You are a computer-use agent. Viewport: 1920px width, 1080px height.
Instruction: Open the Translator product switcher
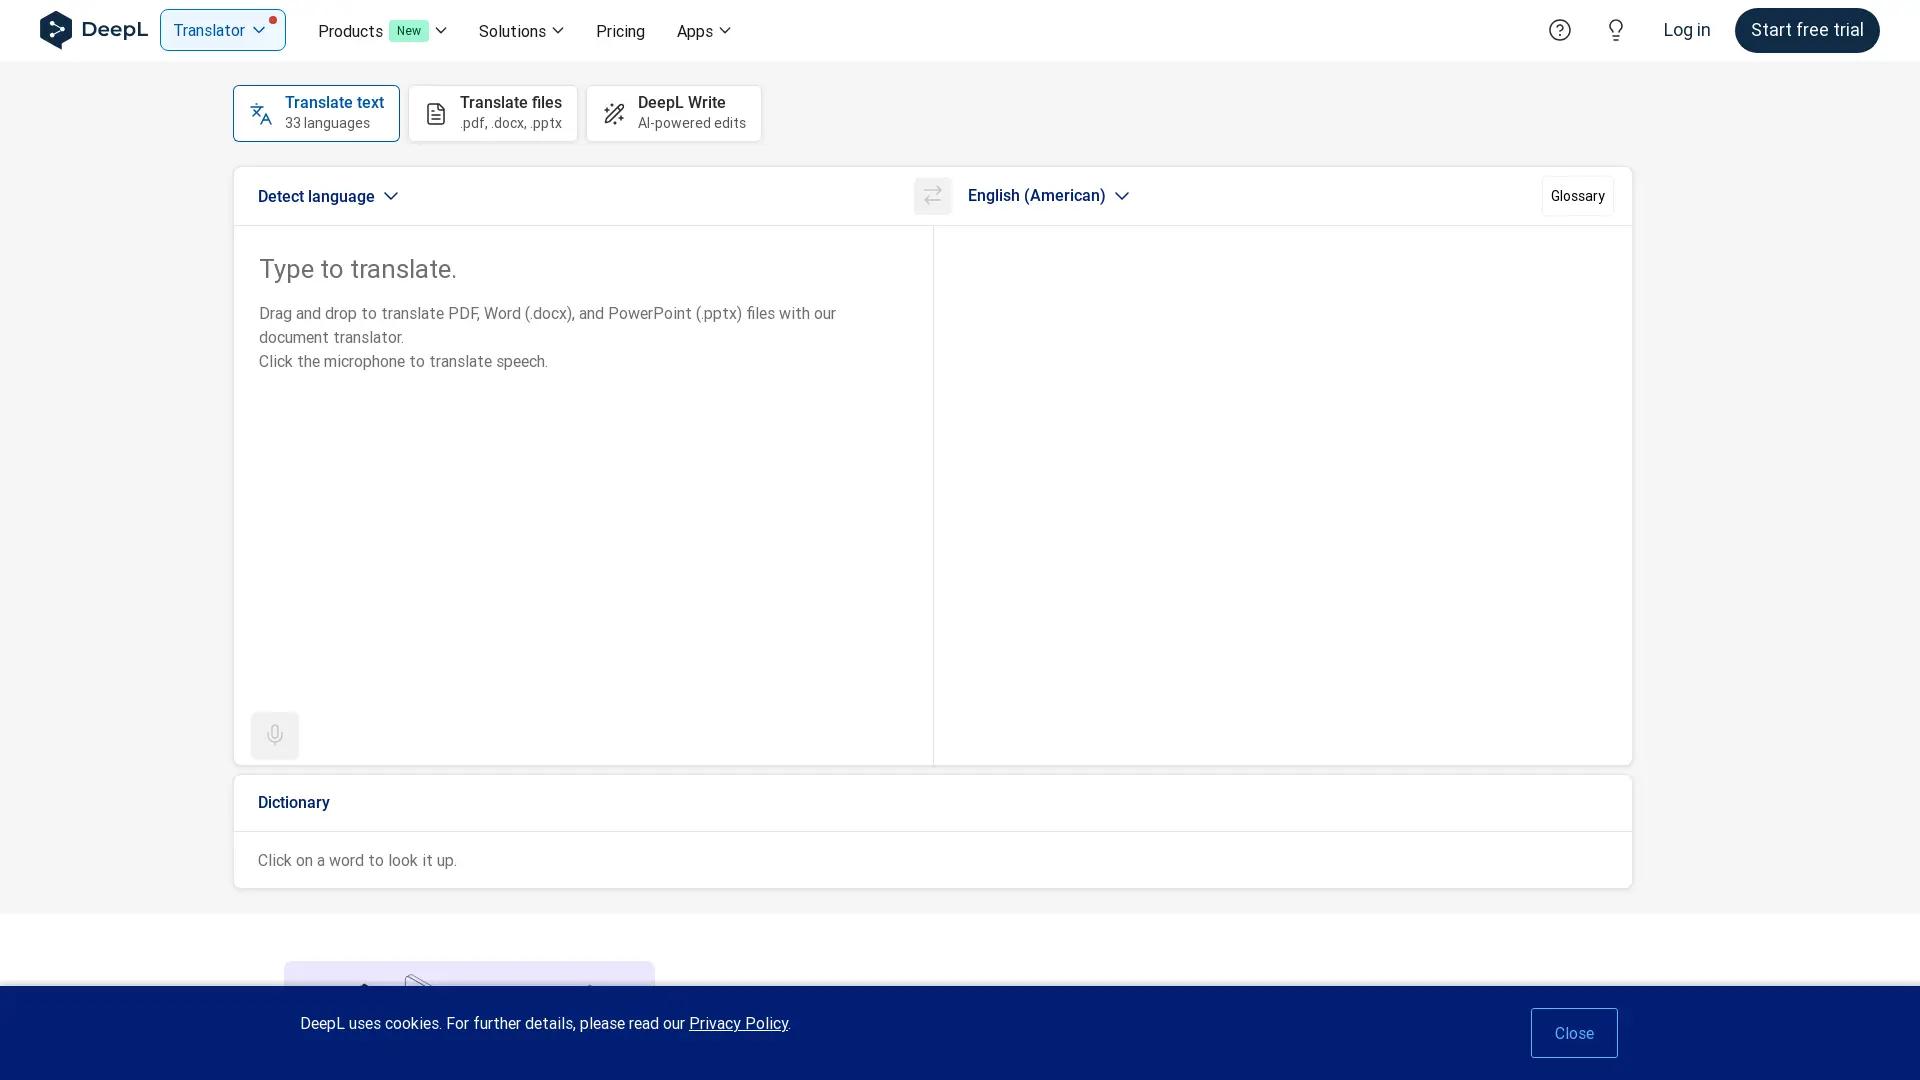(x=222, y=30)
